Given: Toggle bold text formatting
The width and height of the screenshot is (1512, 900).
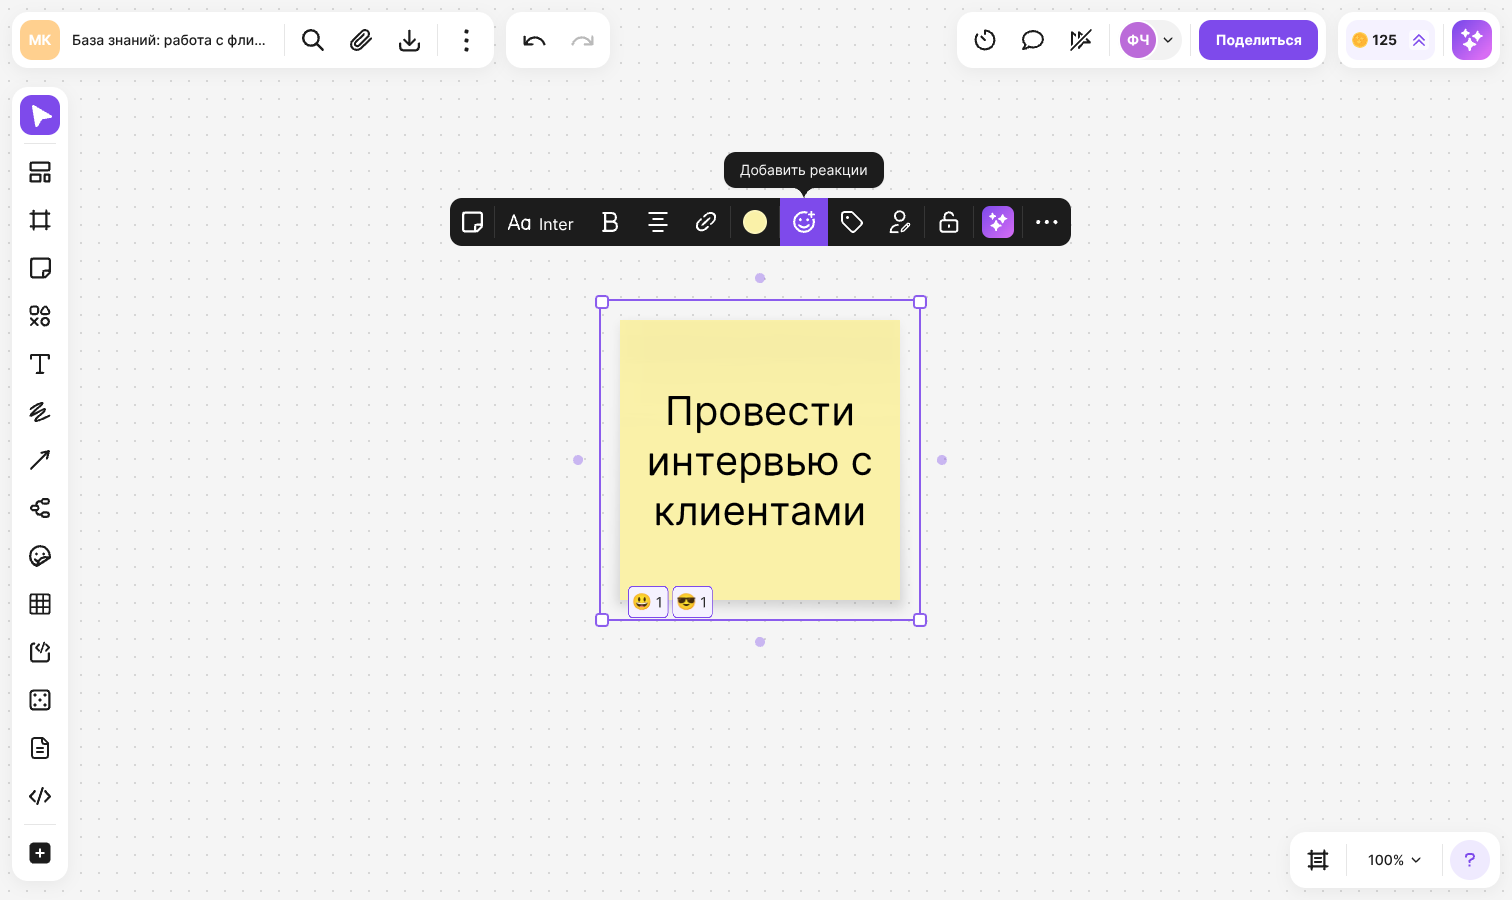Looking at the screenshot, I should (x=610, y=222).
